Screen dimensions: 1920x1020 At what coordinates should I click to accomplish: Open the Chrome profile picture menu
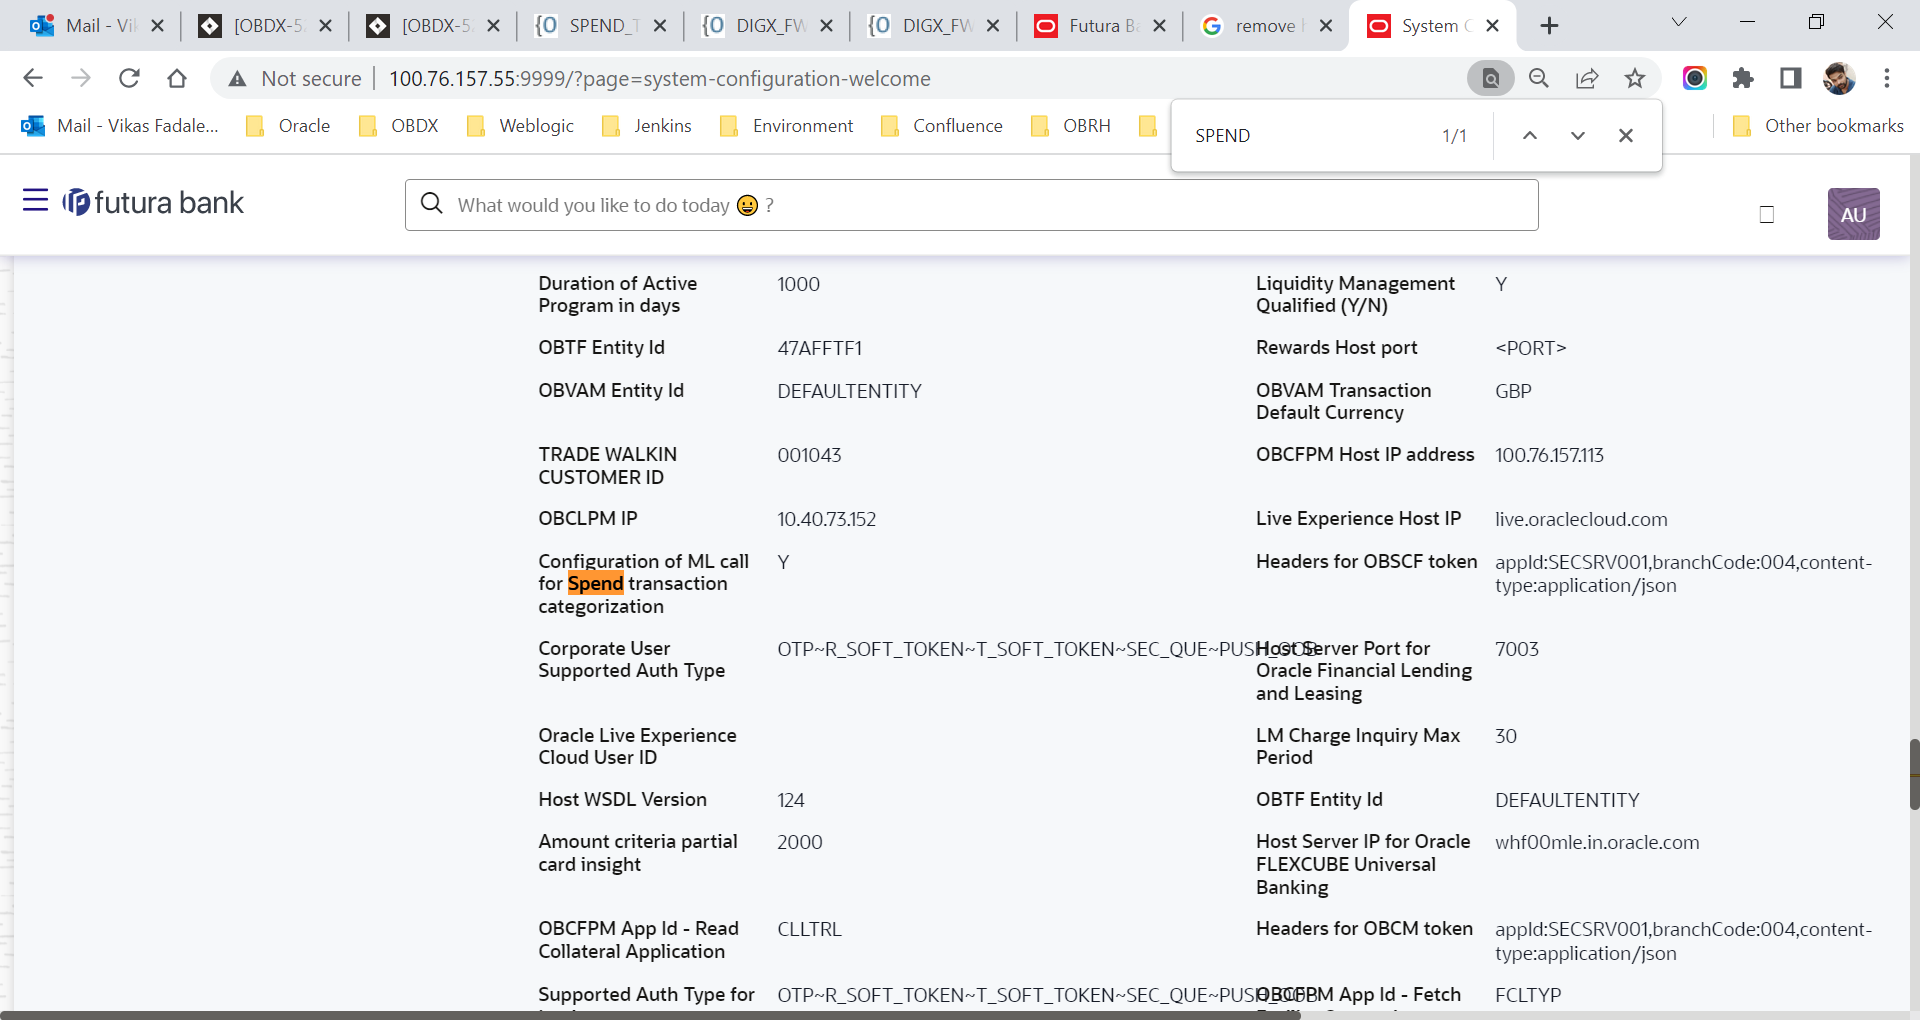(1839, 78)
